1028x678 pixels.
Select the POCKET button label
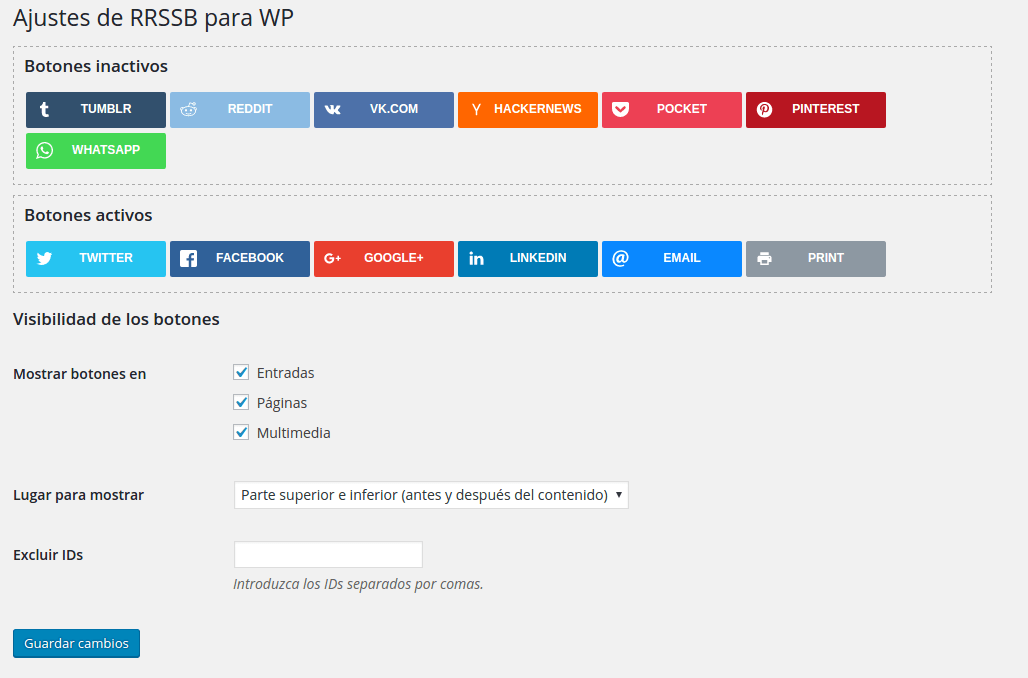682,109
